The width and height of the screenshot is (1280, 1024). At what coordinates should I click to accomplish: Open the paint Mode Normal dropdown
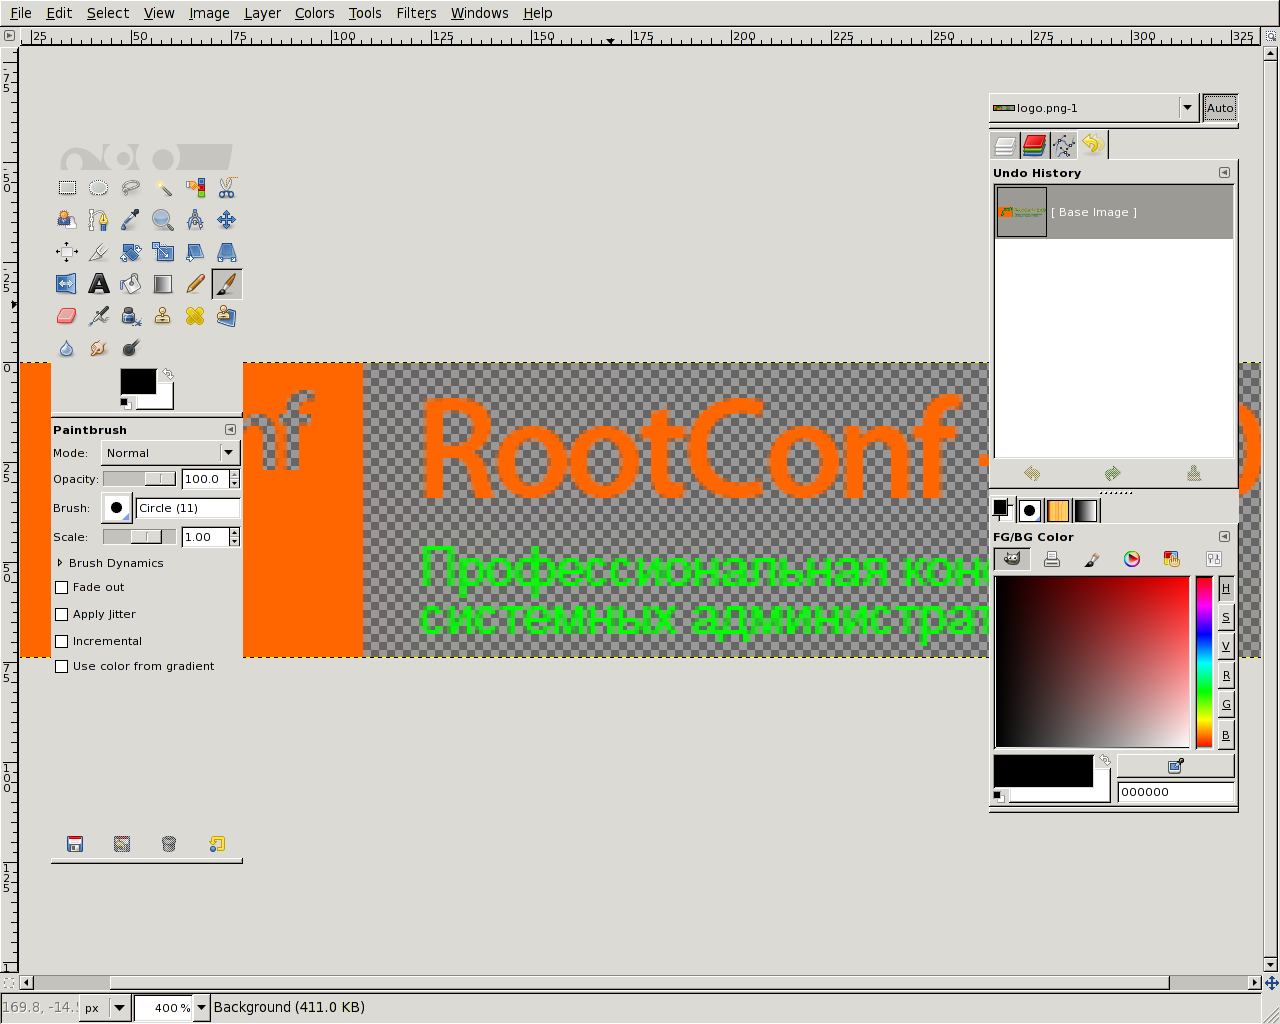pos(171,453)
